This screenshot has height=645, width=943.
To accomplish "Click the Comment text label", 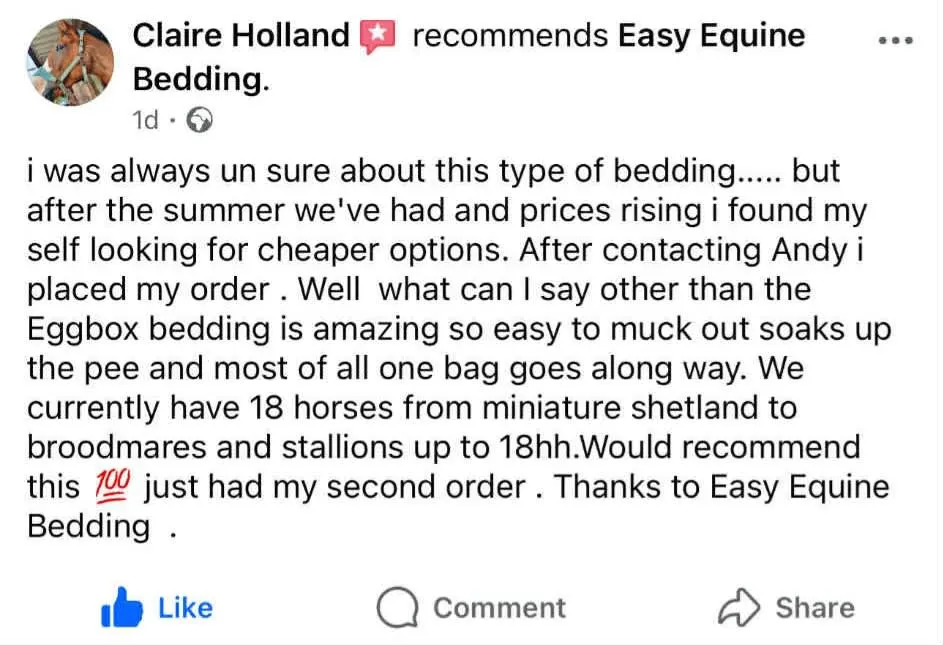I will coord(499,607).
